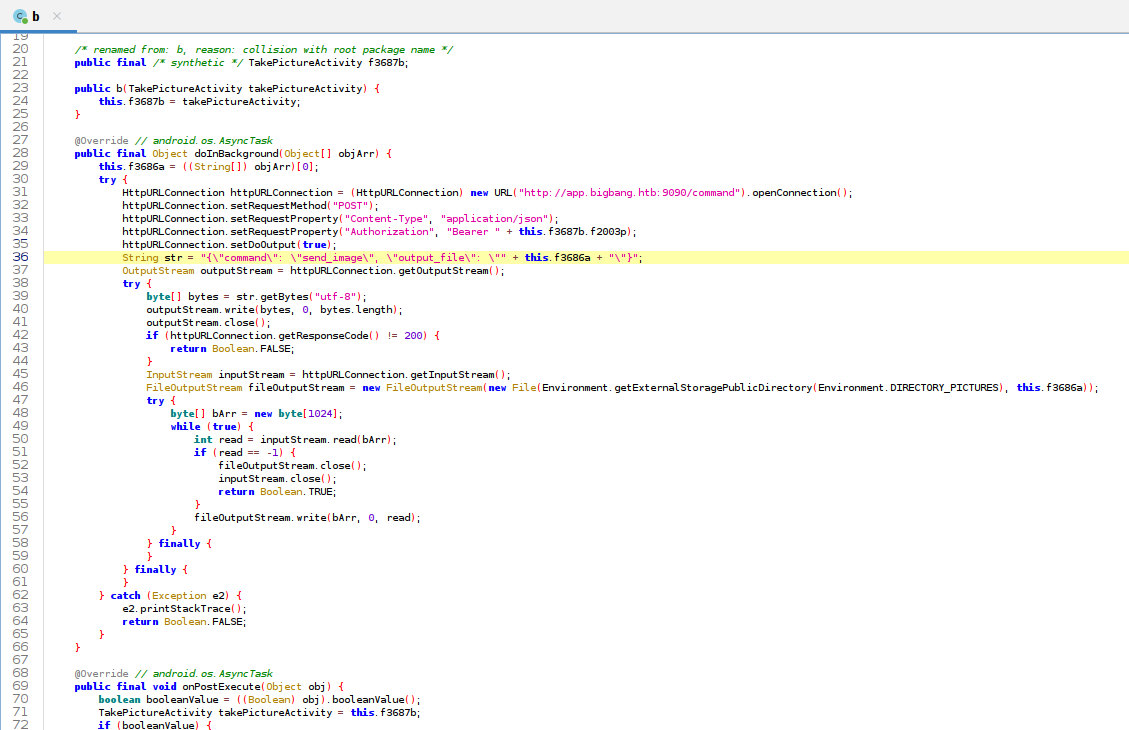Click constructor "public b(" on line 23
This screenshot has width=1129, height=730.
tap(100, 89)
